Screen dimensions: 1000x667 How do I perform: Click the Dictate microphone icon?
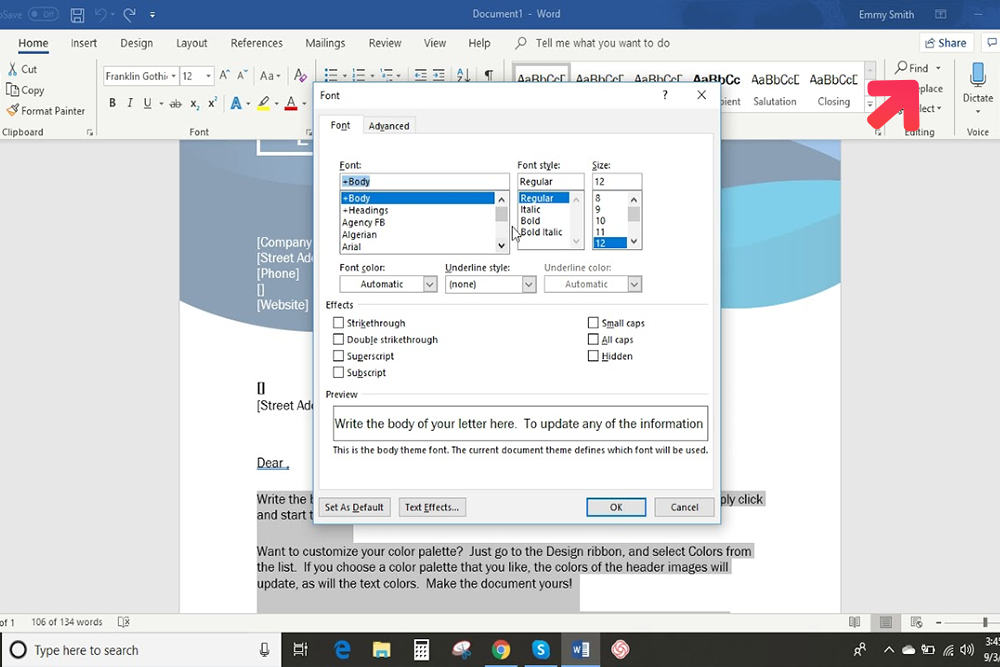coord(978,75)
